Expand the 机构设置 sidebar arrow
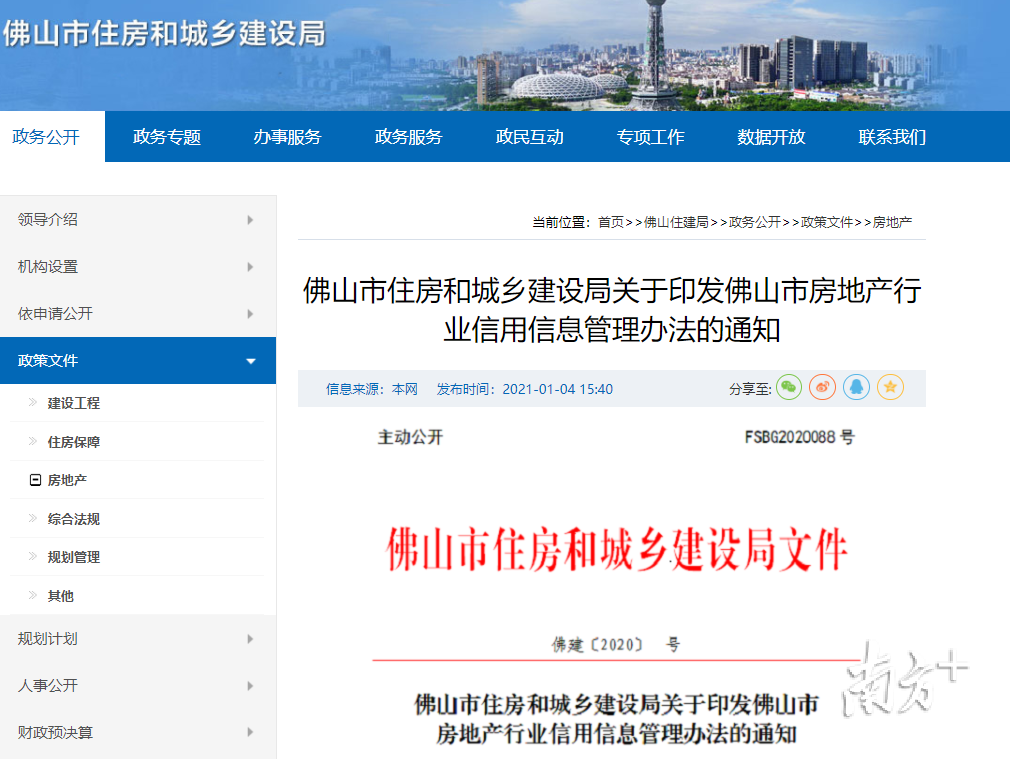Viewport: 1010px width, 759px height. [250, 267]
